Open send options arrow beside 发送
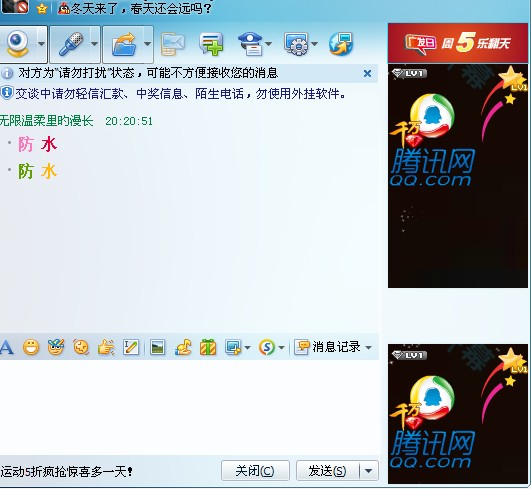The height and width of the screenshot is (489, 531). pos(368,471)
